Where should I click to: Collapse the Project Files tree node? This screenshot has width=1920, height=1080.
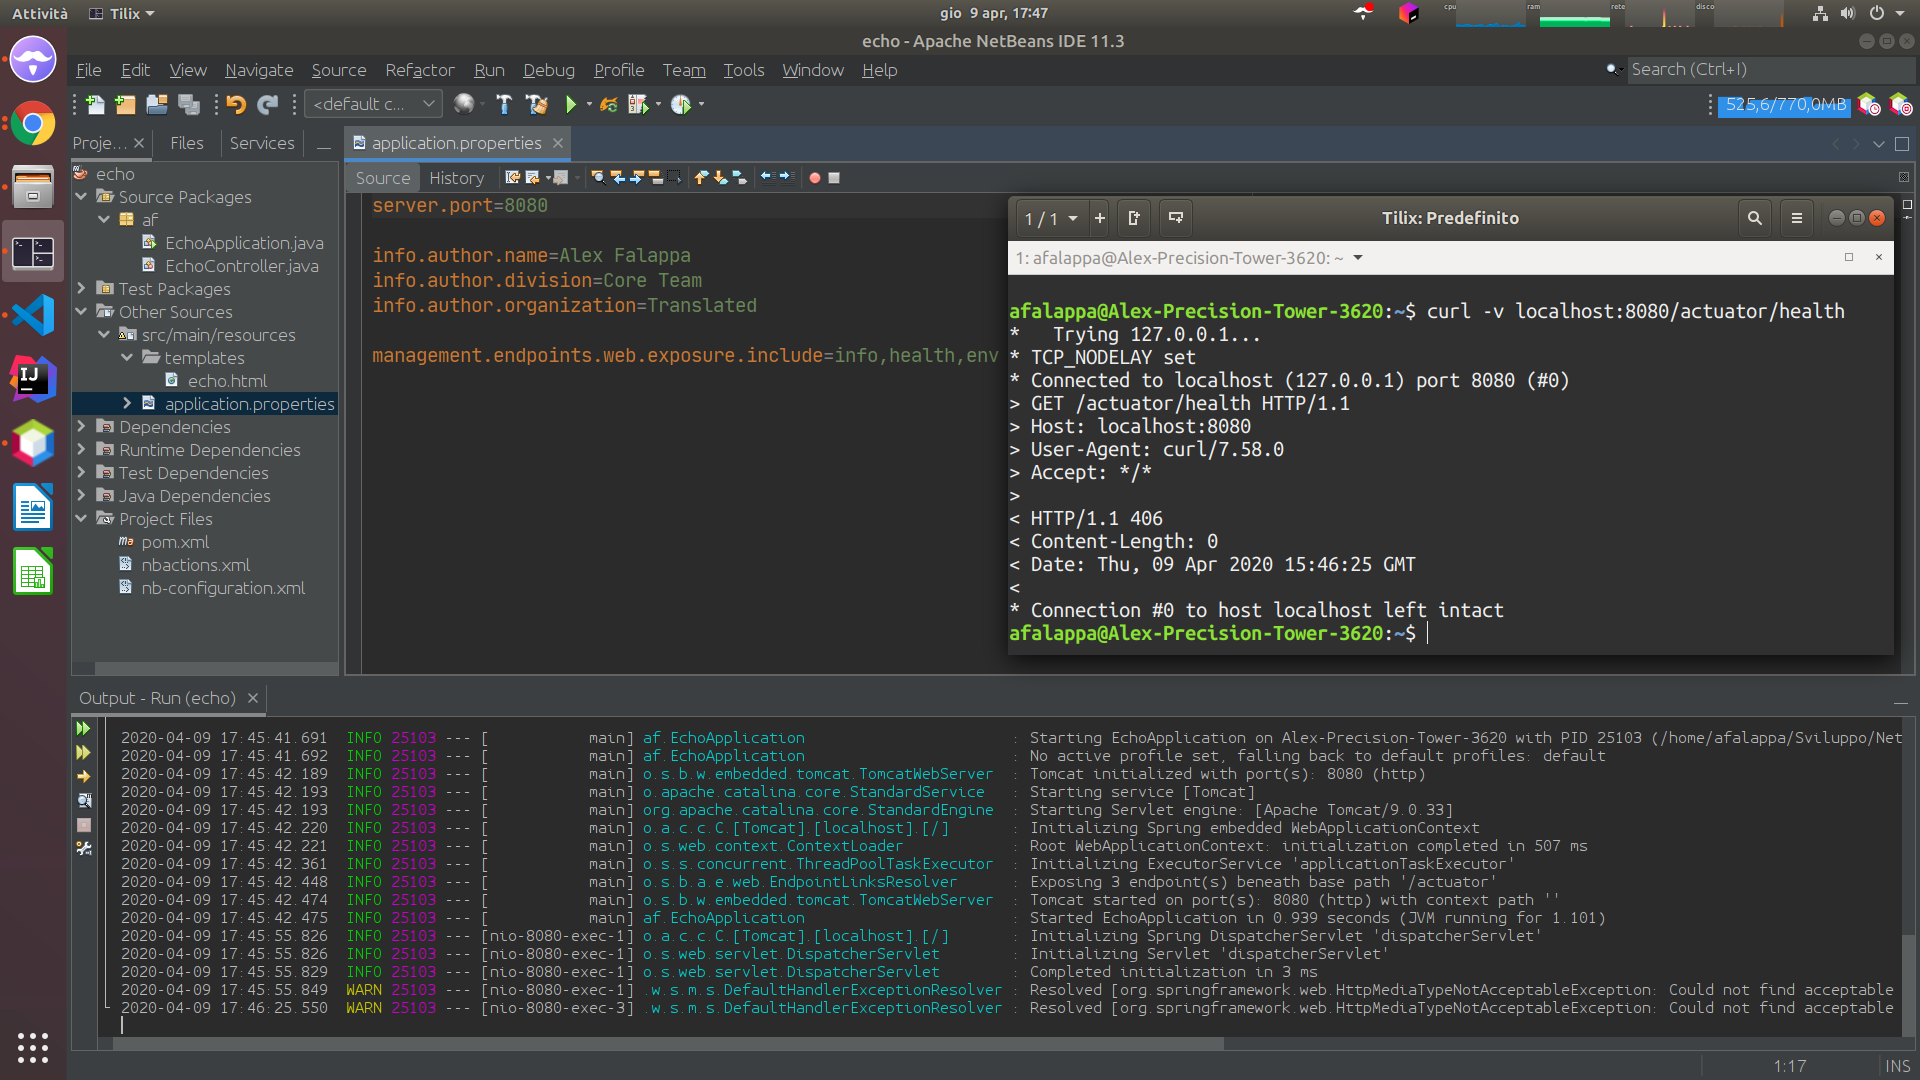(x=82, y=518)
